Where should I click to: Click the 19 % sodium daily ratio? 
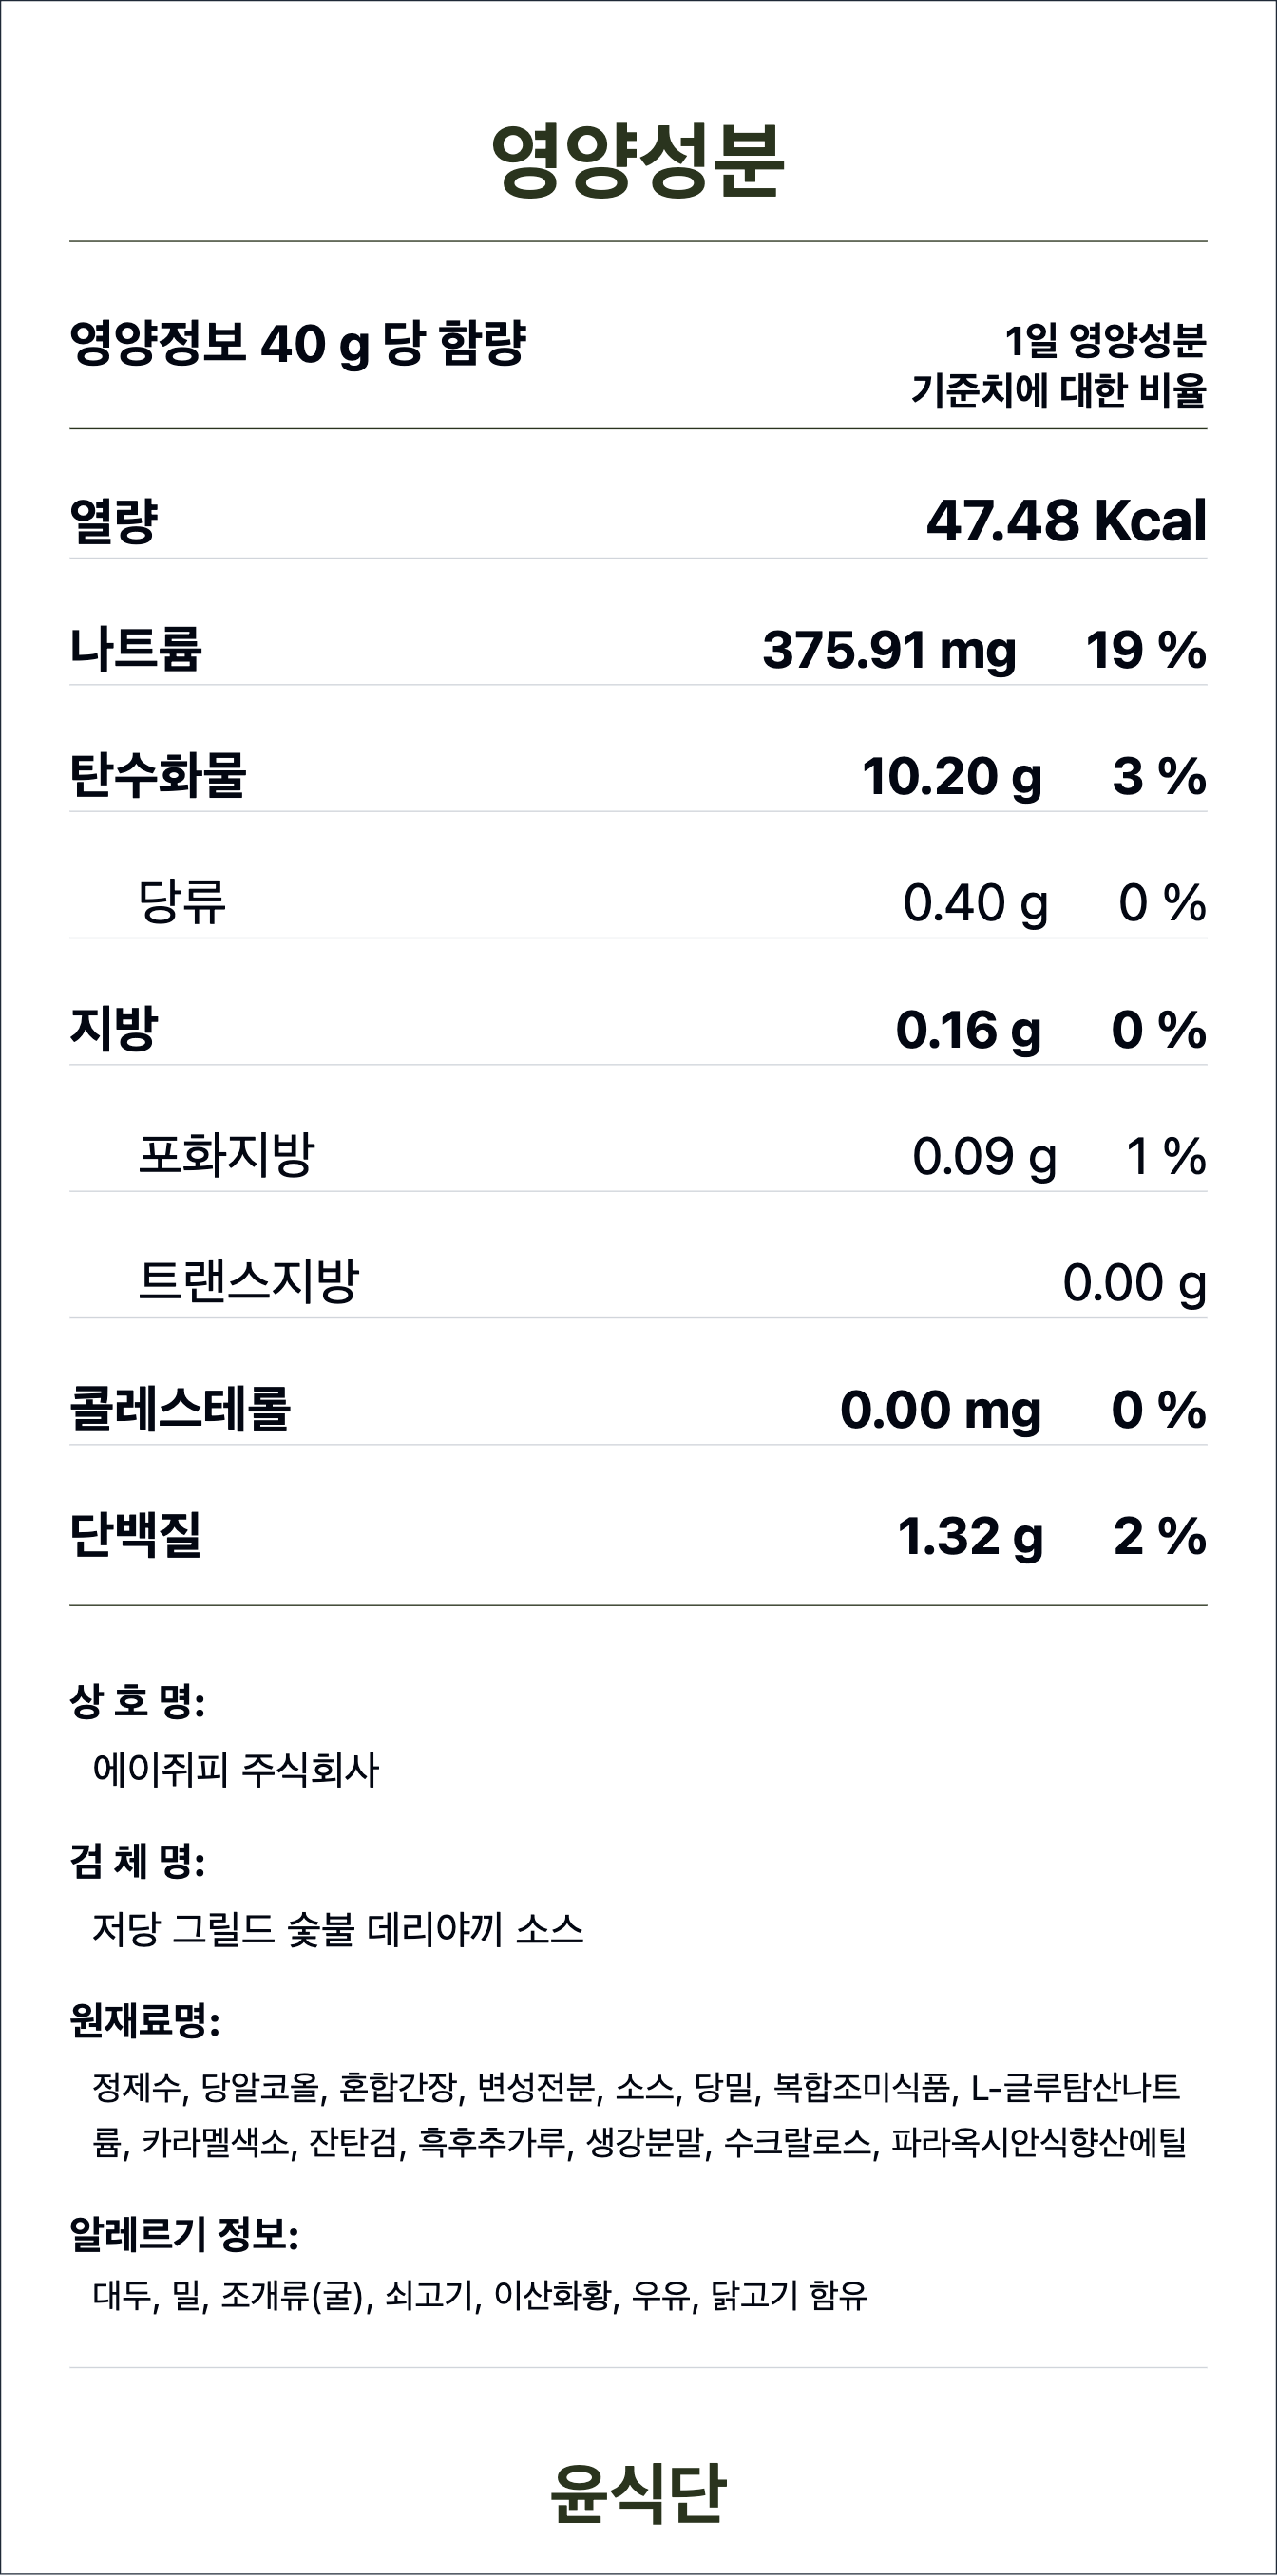[x=1145, y=650]
